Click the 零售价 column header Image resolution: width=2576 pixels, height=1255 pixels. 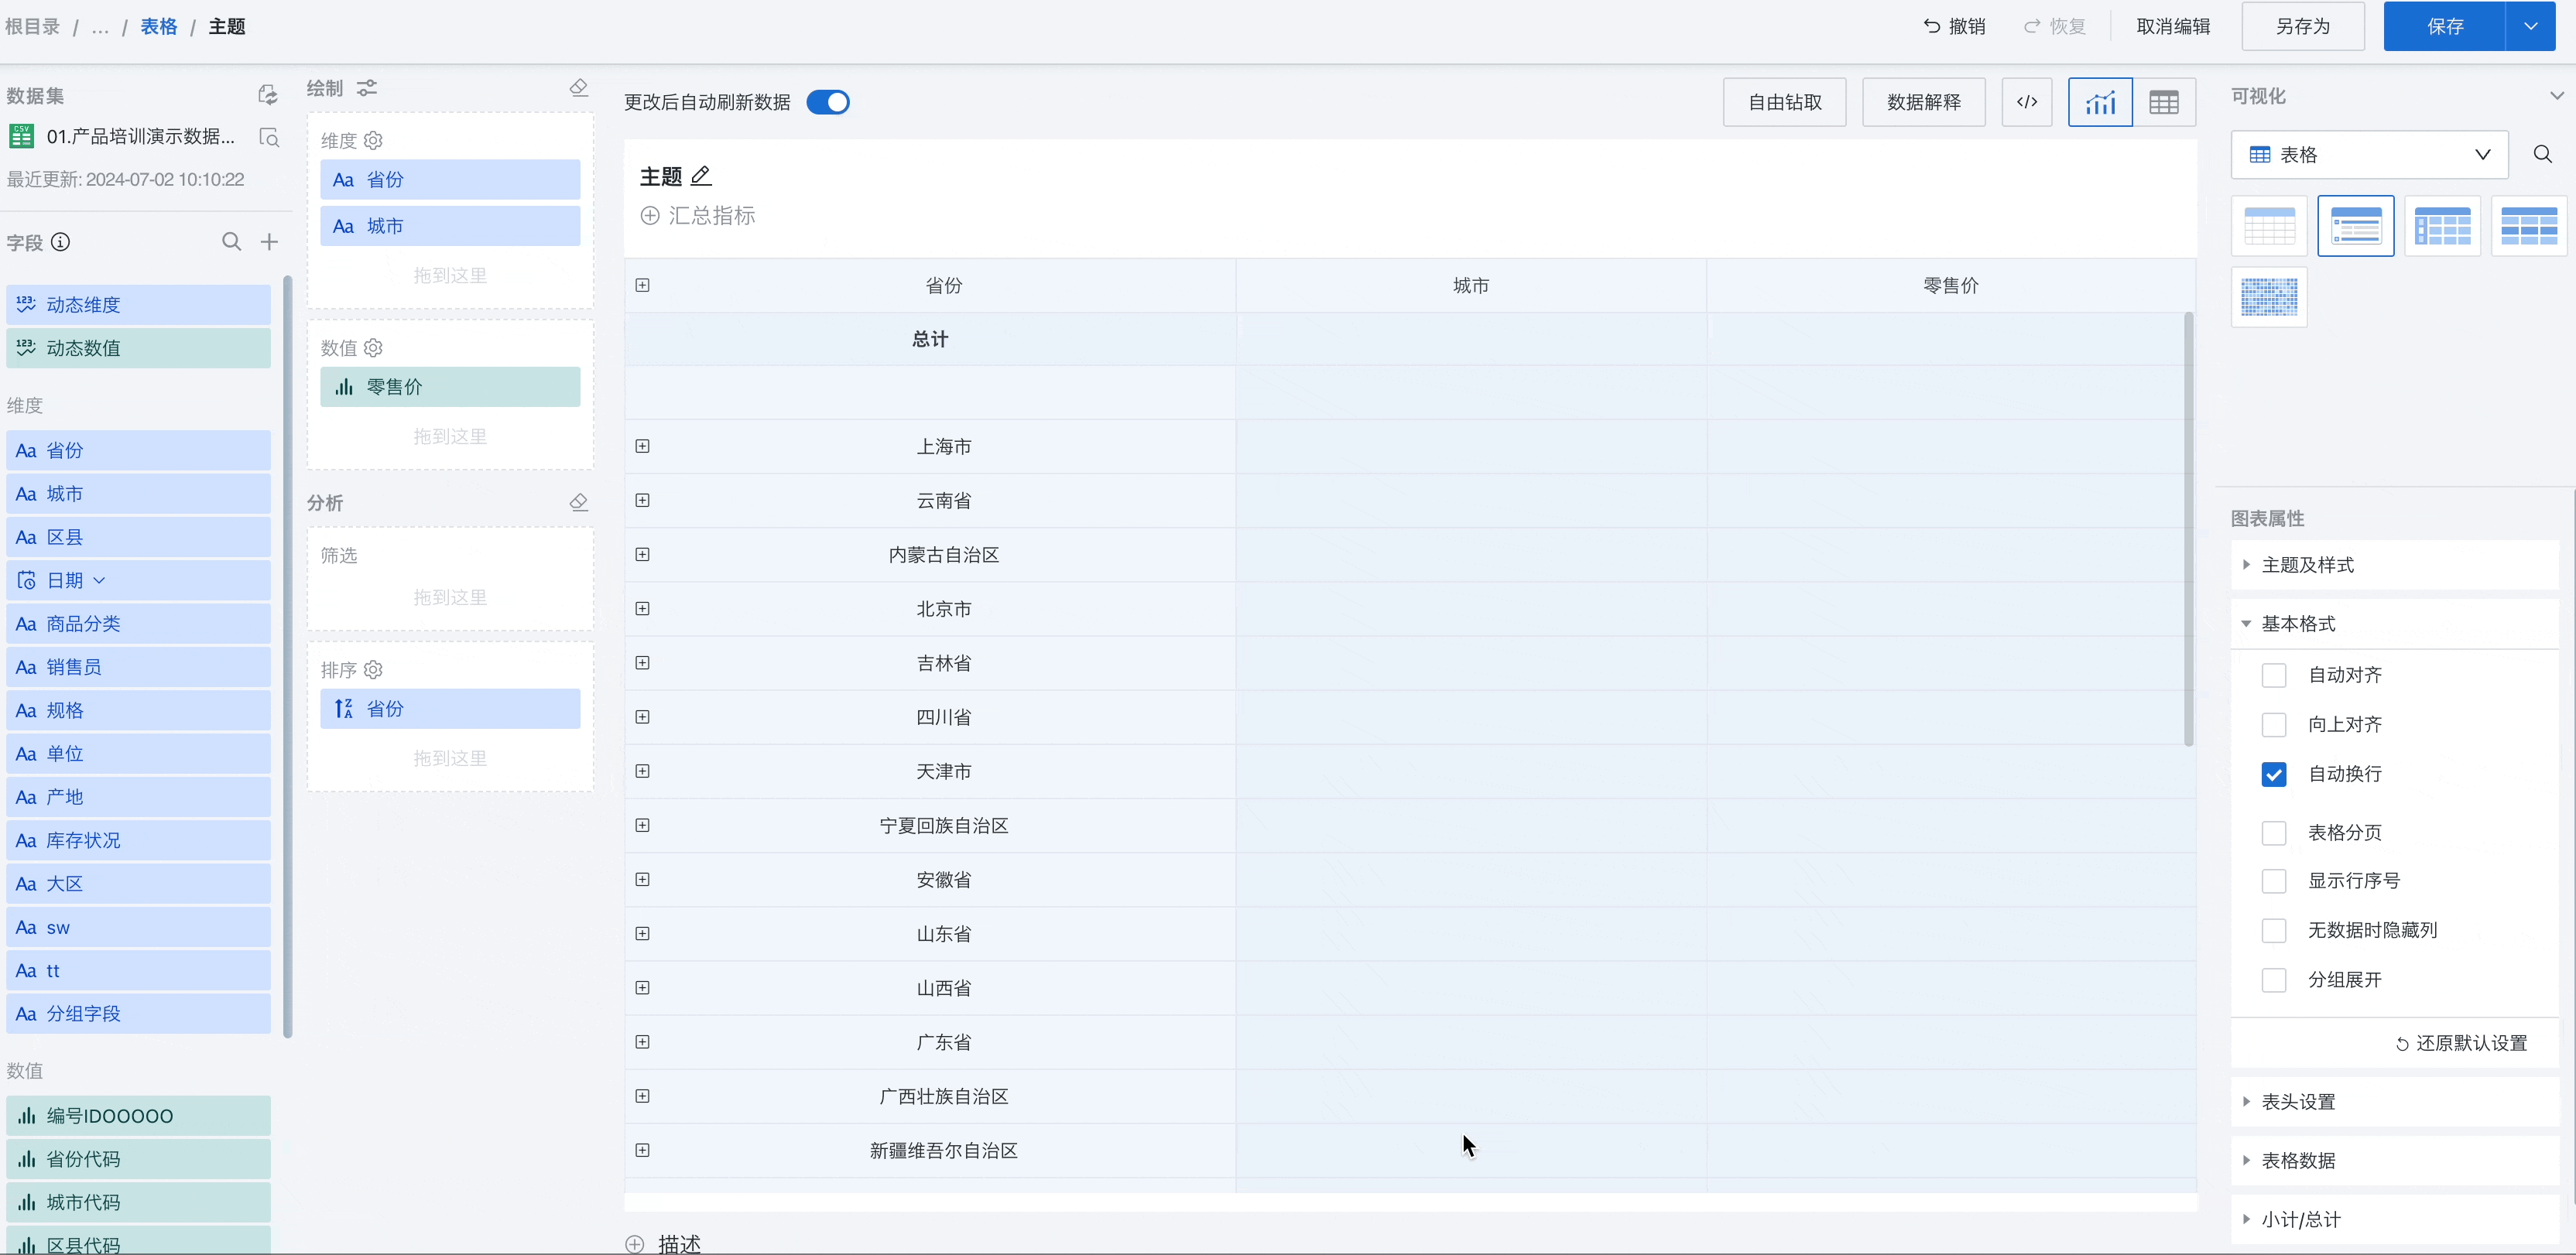1951,285
